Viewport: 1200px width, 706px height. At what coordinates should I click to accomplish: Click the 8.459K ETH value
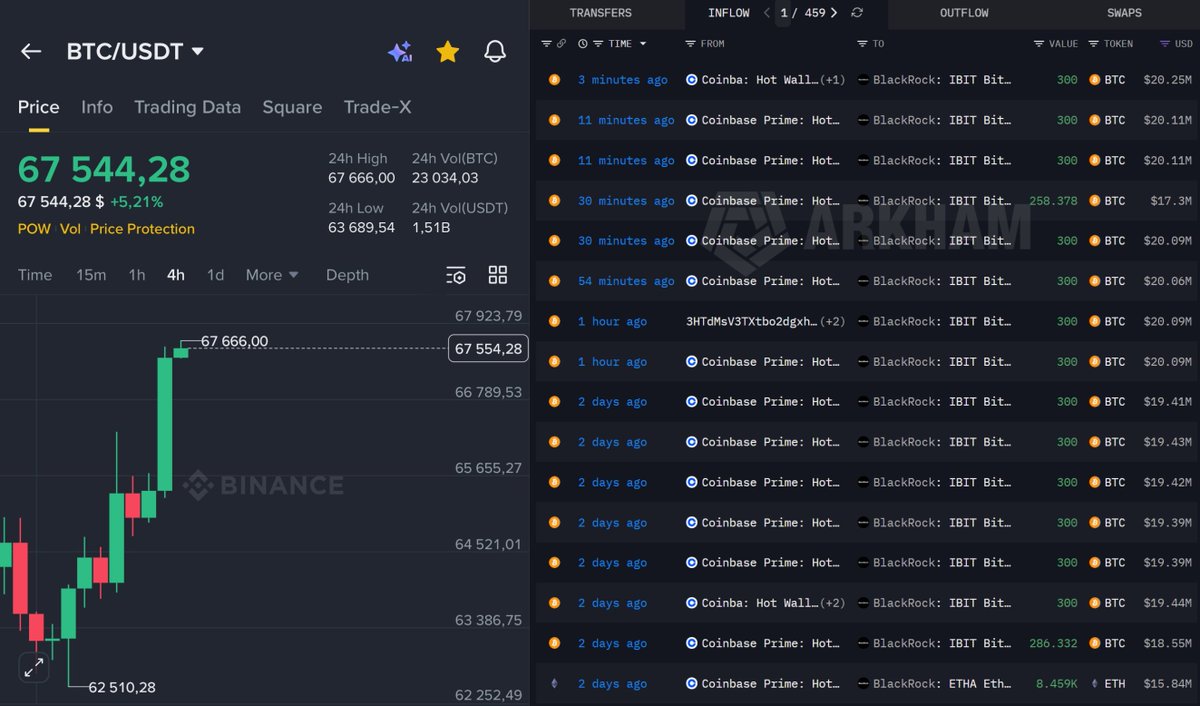click(1059, 684)
